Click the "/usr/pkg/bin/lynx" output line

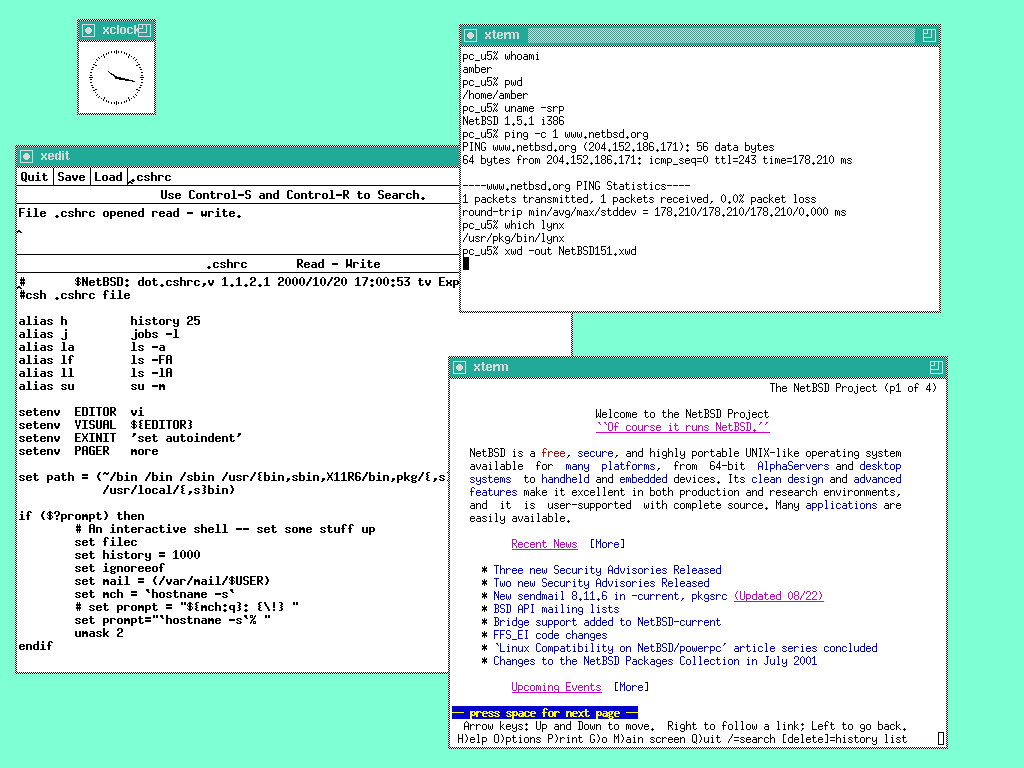(513, 238)
